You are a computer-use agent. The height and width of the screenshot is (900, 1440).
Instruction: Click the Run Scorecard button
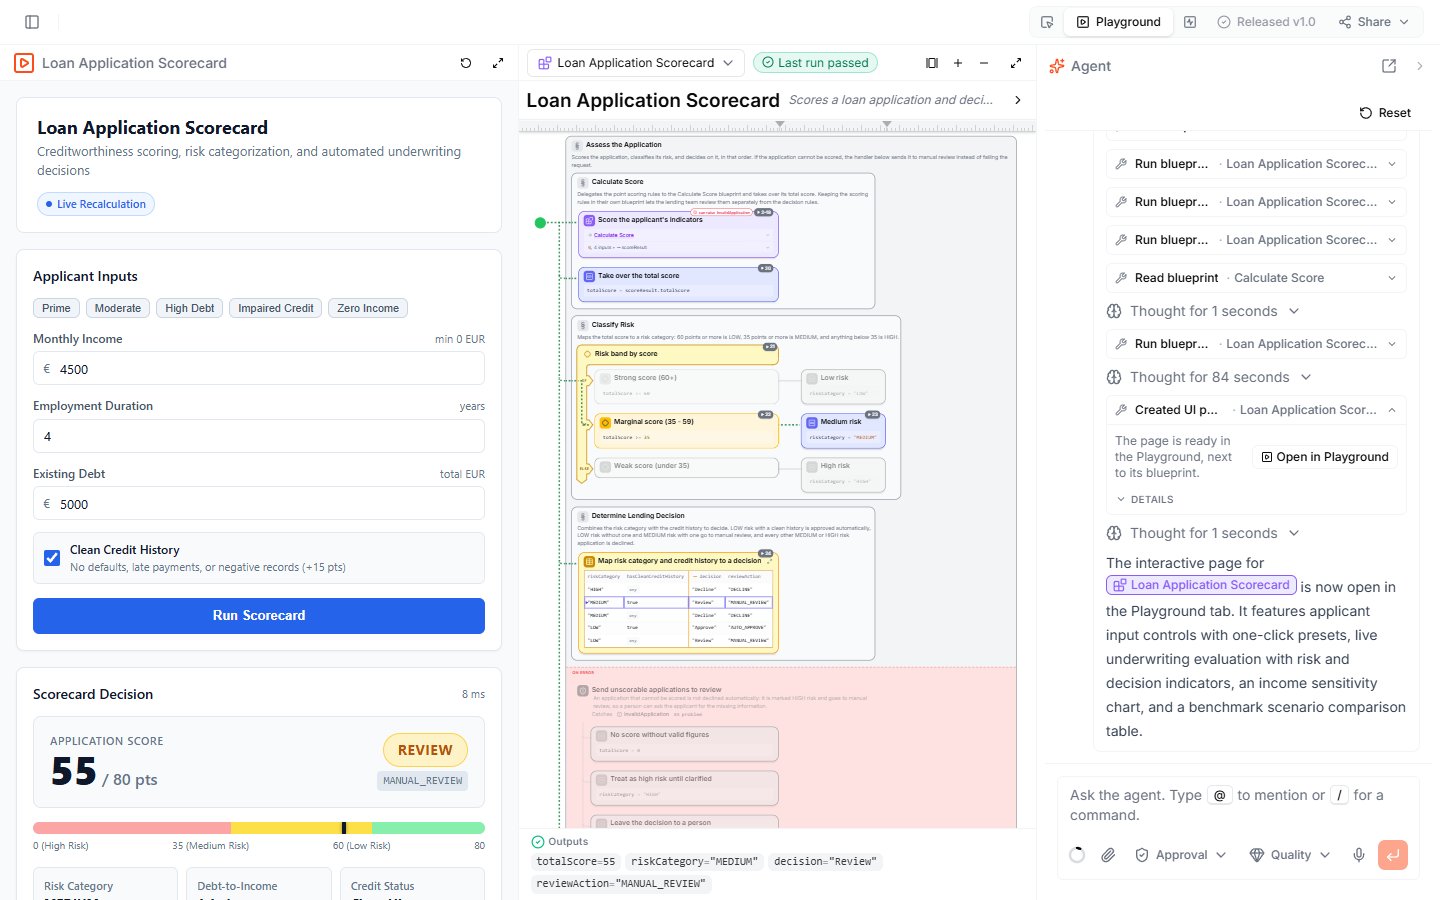coord(259,616)
